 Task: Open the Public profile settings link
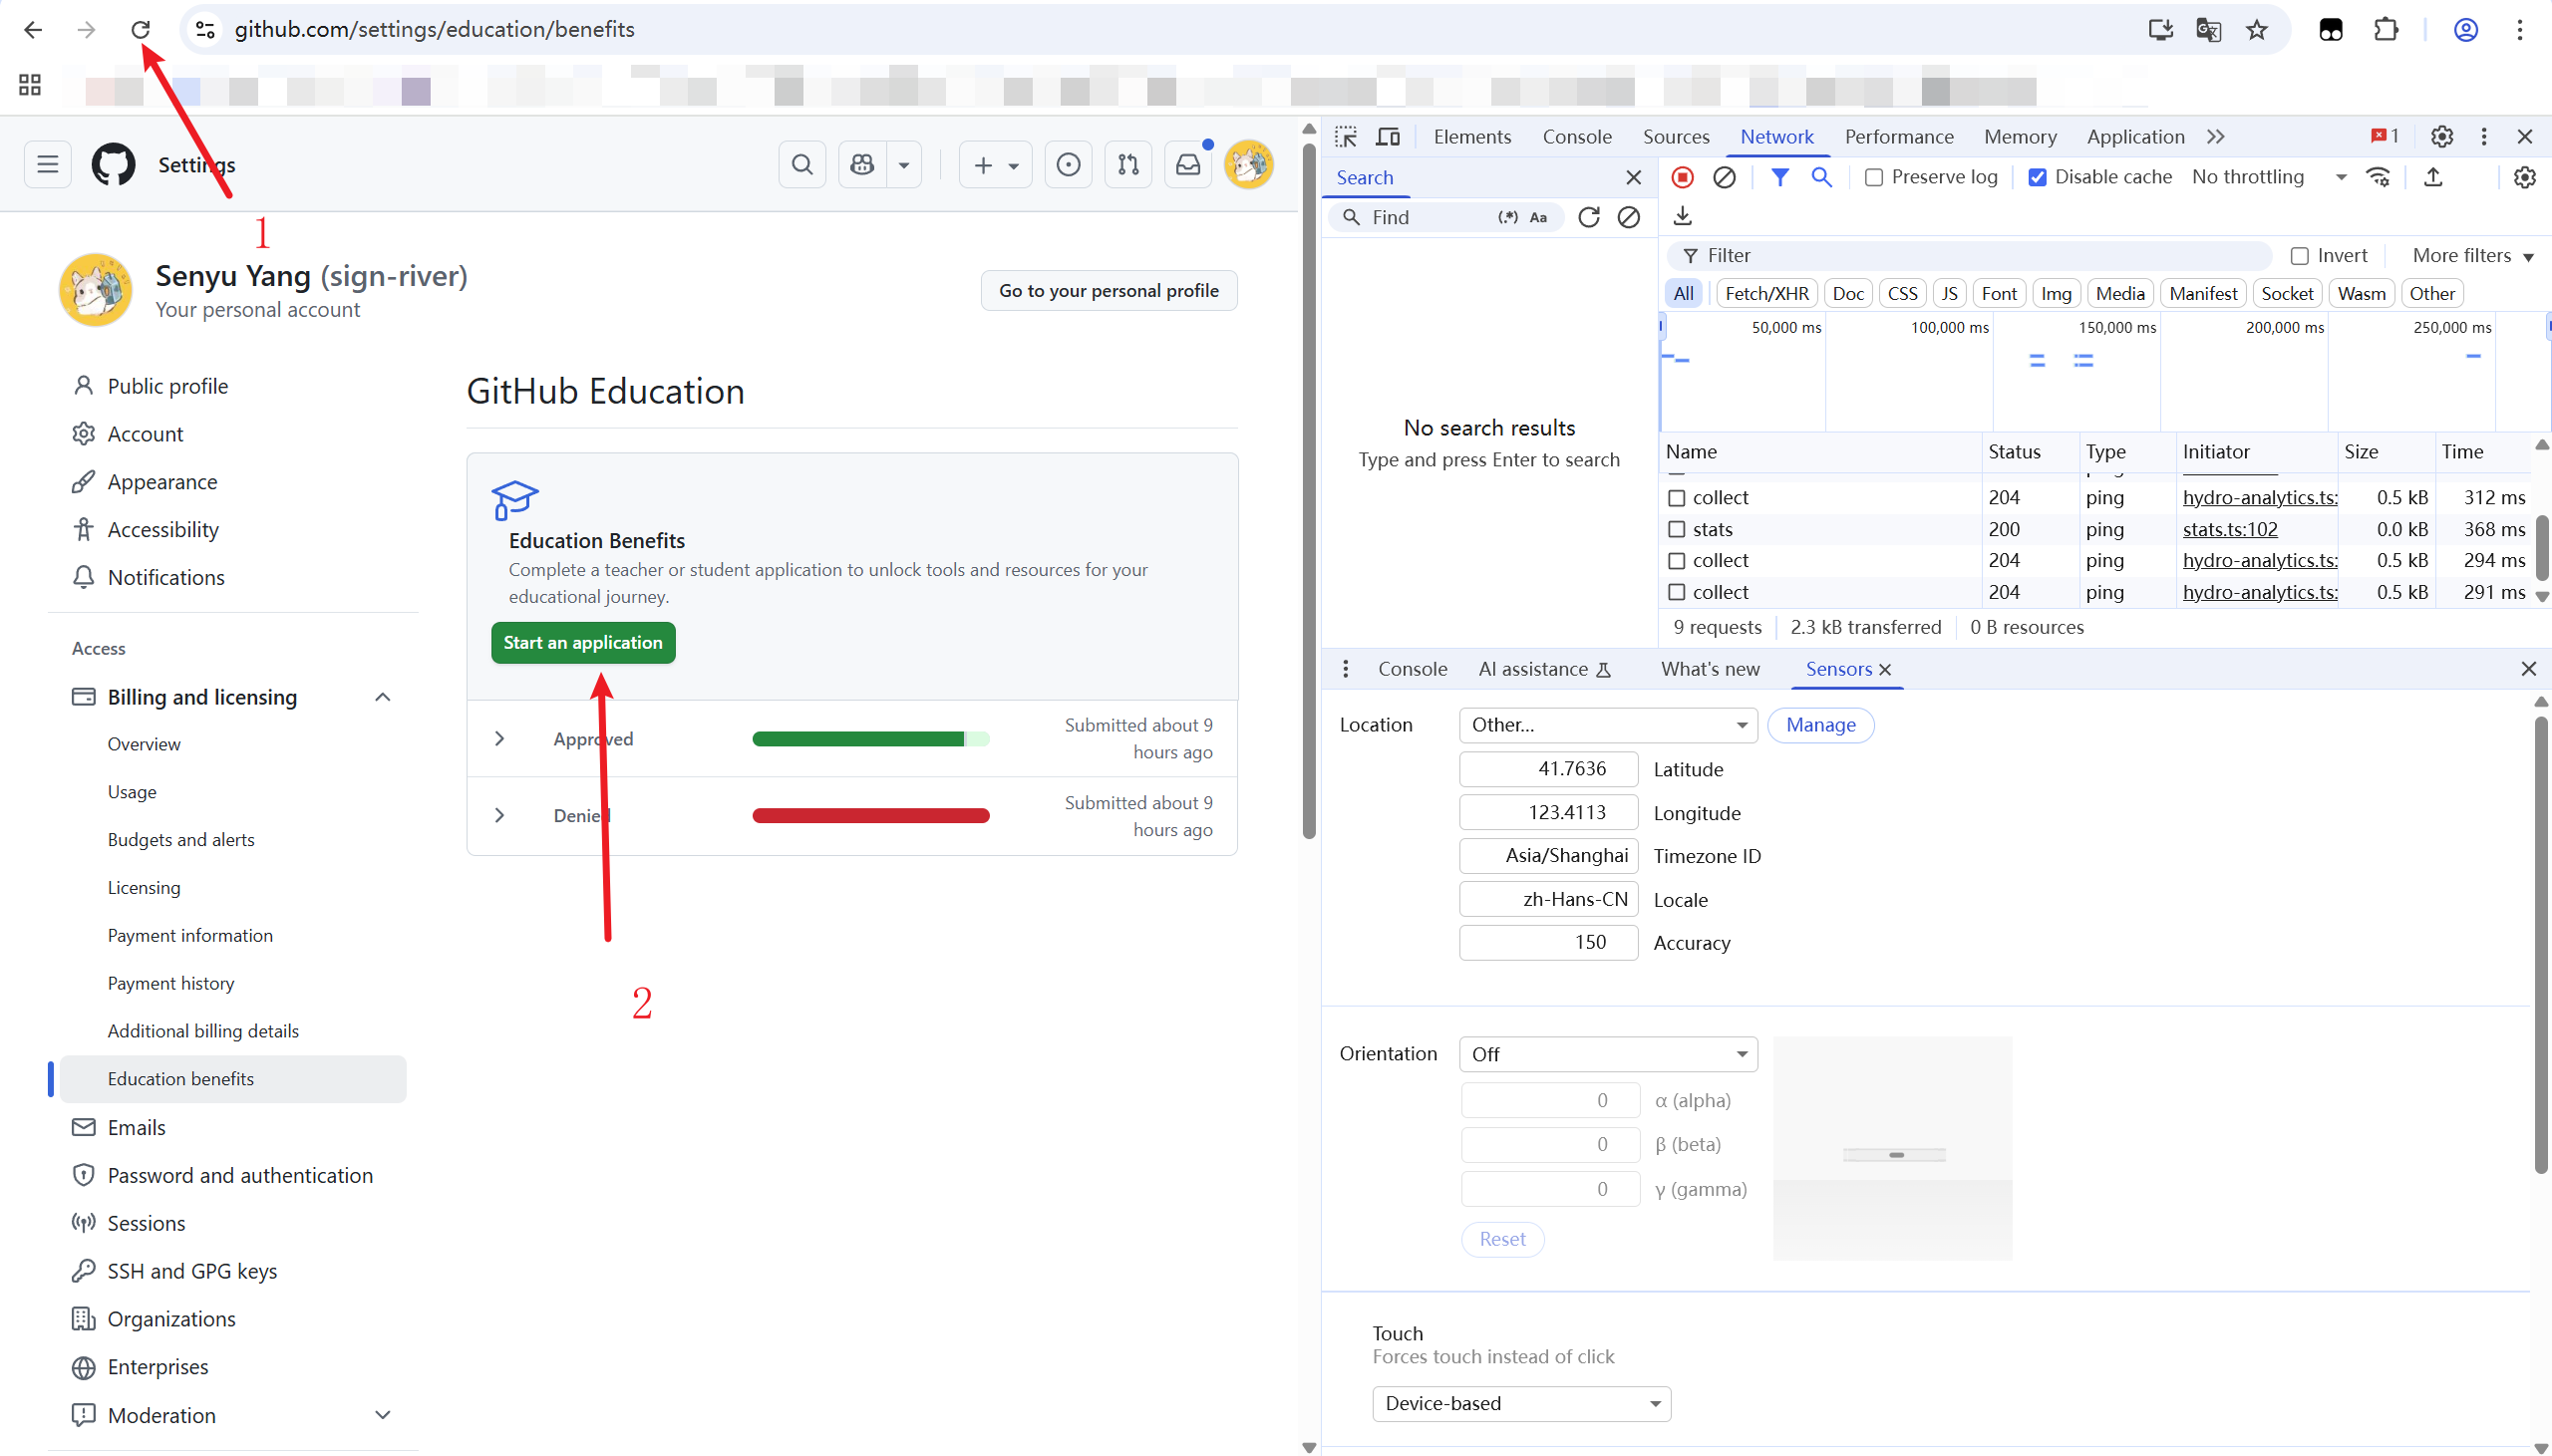168,386
